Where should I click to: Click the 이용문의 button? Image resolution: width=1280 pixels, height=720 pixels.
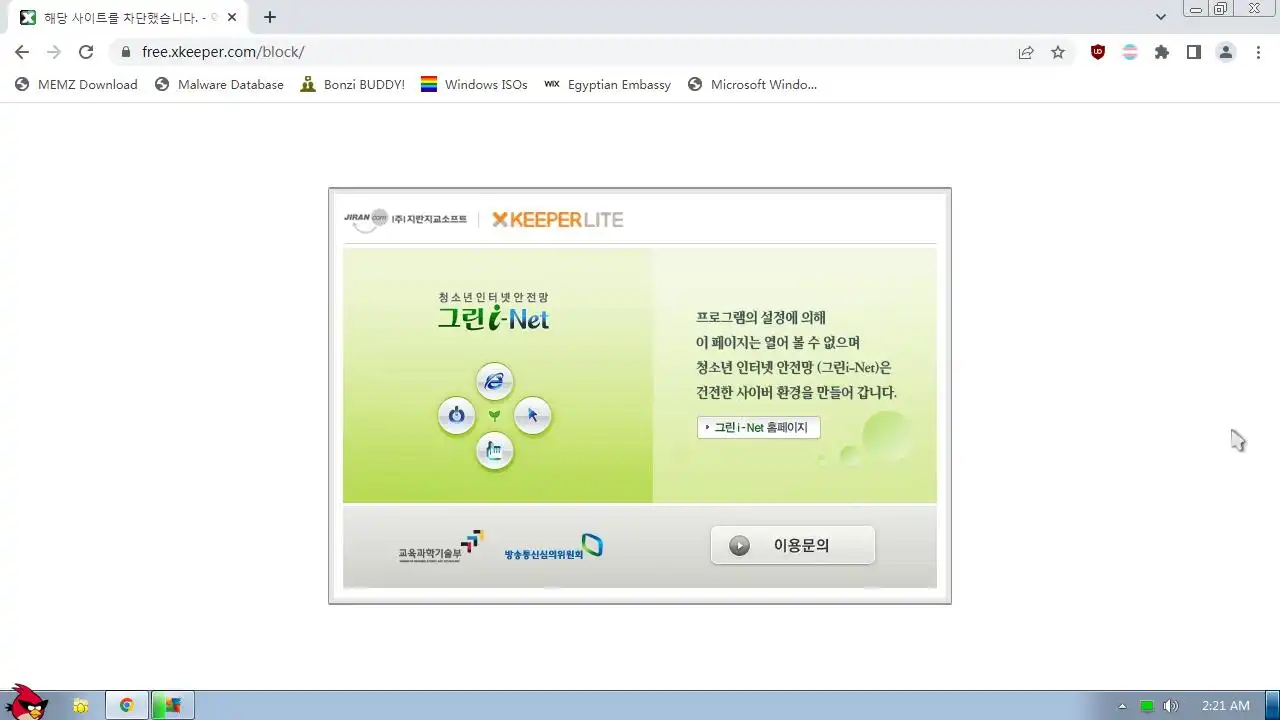point(793,545)
